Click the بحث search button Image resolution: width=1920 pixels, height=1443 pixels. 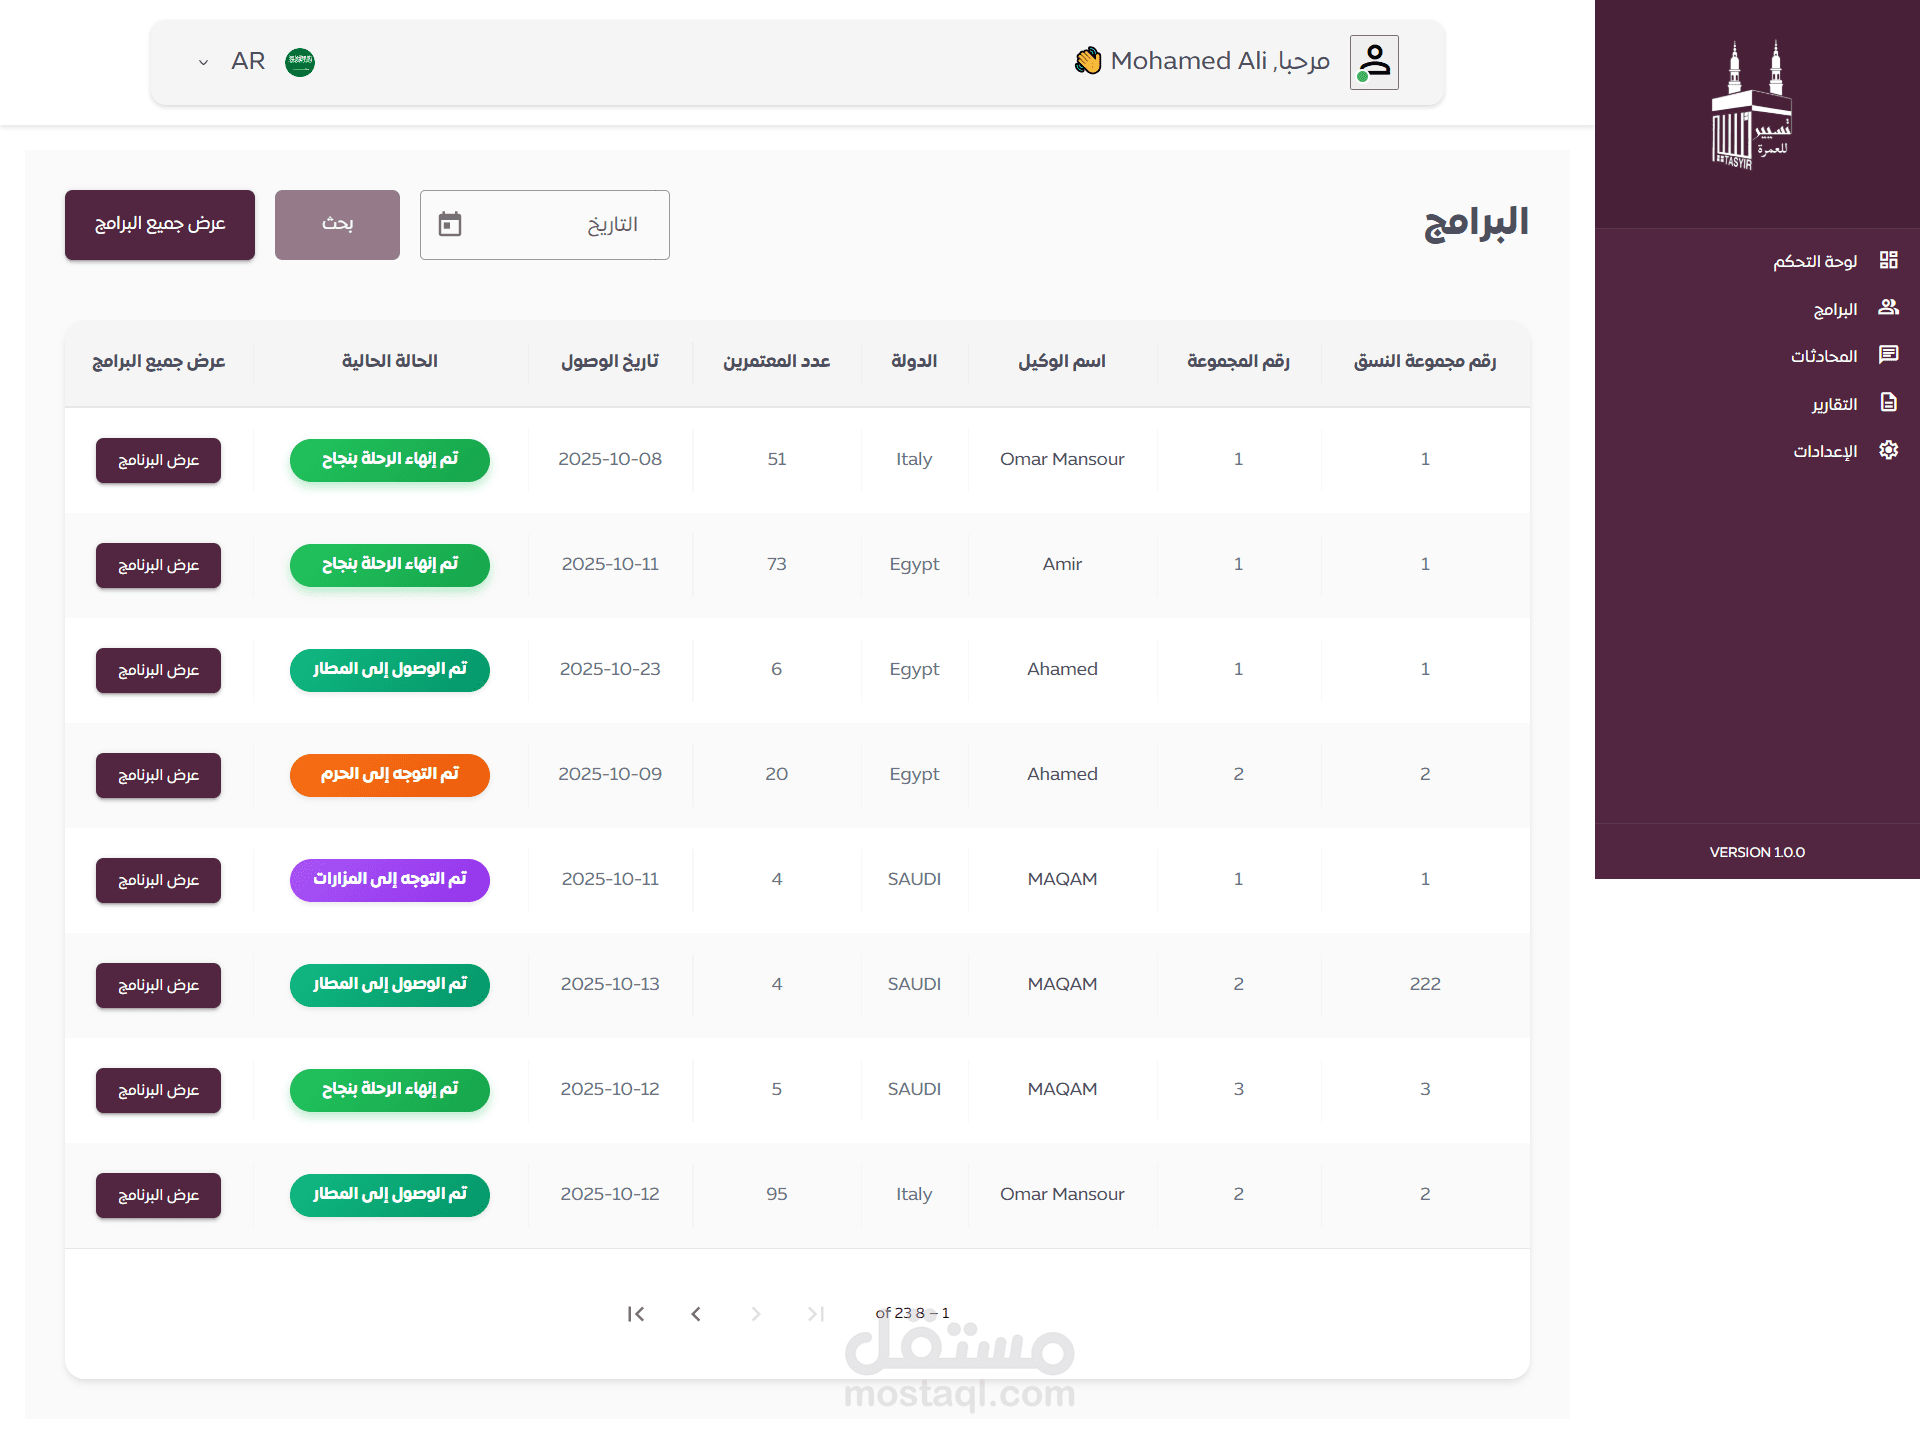pos(337,224)
